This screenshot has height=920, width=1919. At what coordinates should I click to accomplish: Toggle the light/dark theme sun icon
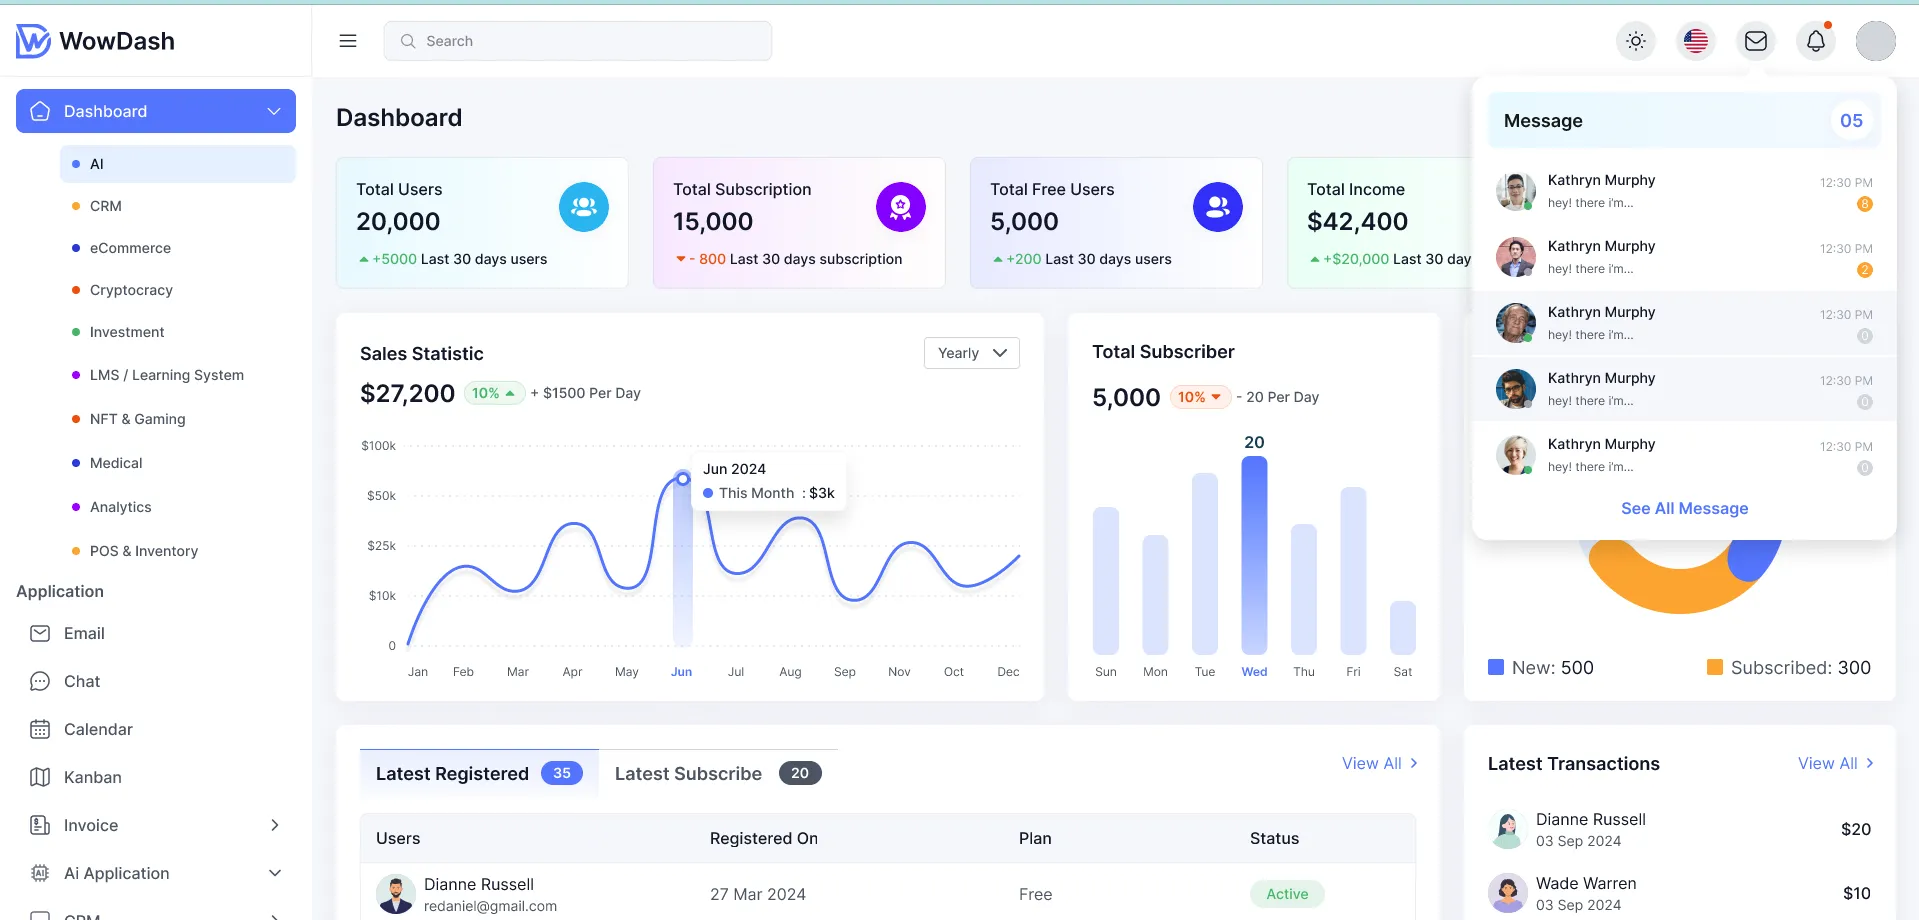1635,41
